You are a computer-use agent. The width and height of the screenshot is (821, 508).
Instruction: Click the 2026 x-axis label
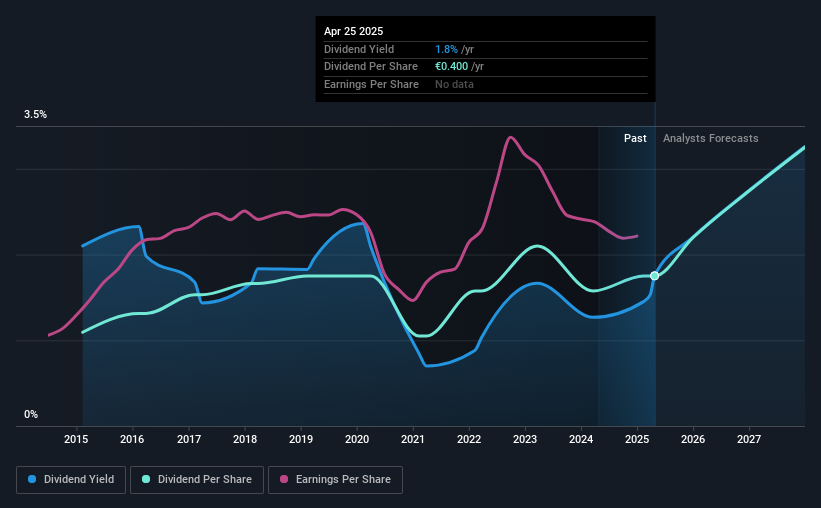point(693,439)
